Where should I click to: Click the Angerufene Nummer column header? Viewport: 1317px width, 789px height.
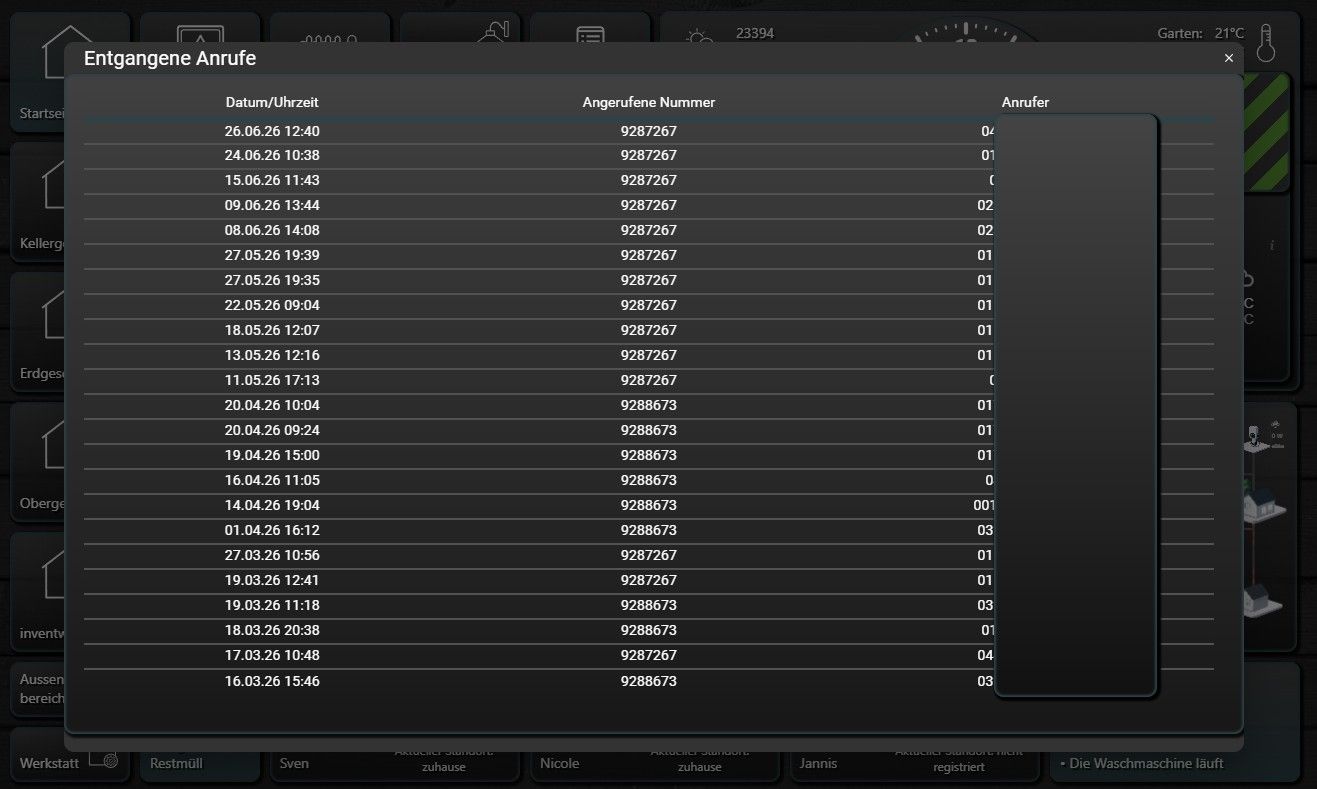click(649, 102)
